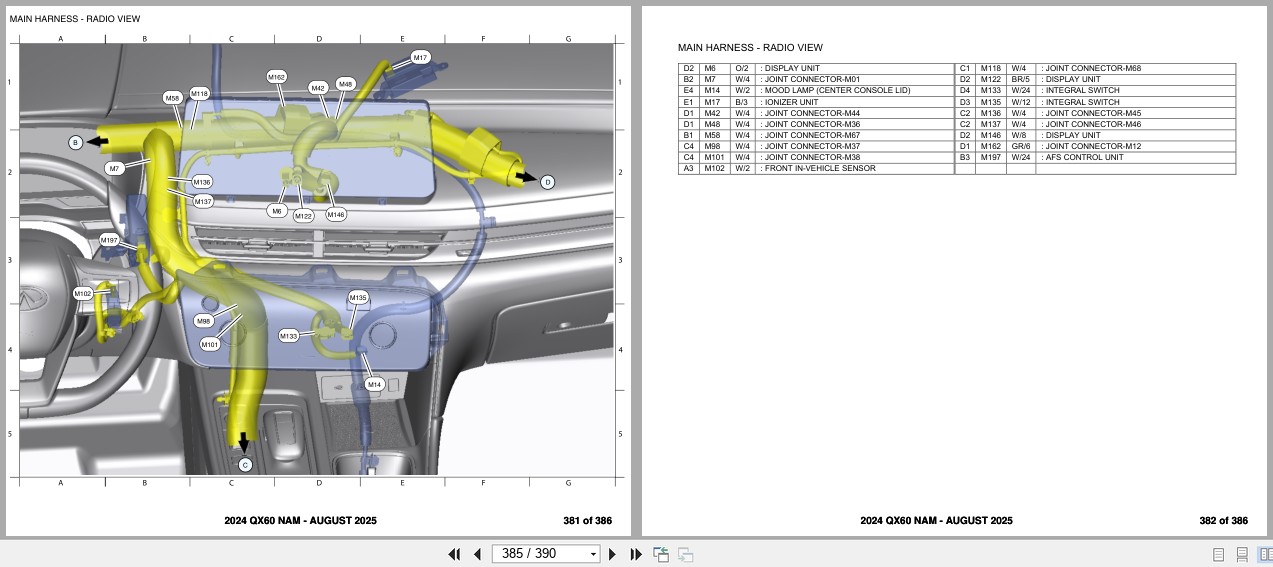Click connector label M136 in the diagram
Image resolution: width=1273 pixels, height=567 pixels.
click(202, 182)
